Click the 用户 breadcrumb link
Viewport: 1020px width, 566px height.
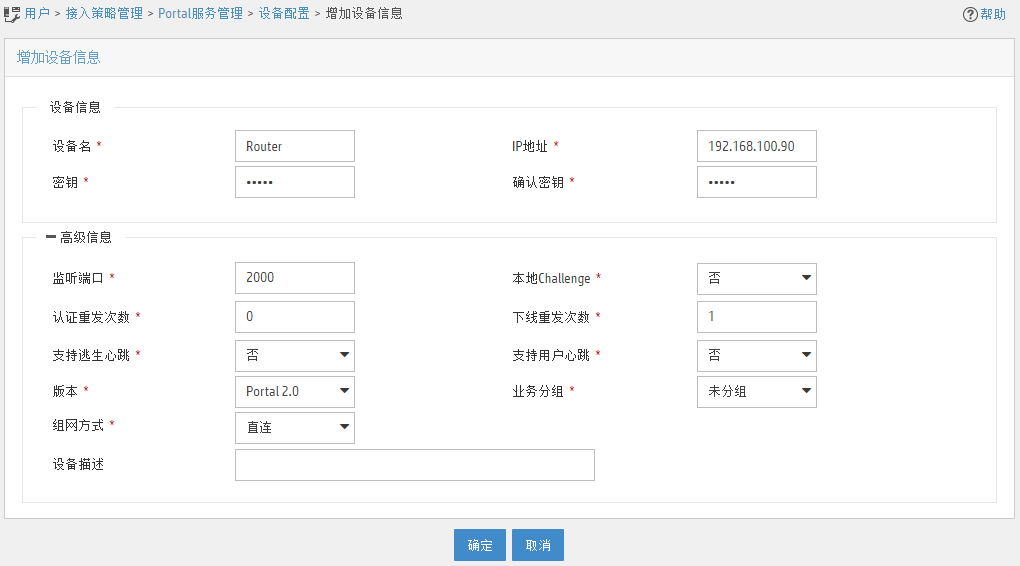coord(37,14)
